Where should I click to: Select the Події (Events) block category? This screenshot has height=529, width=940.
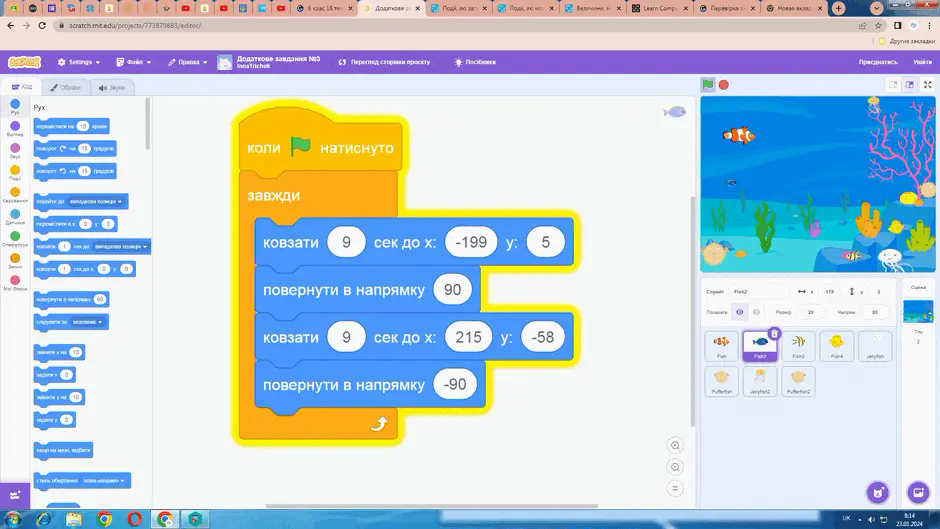pyautogui.click(x=15, y=173)
